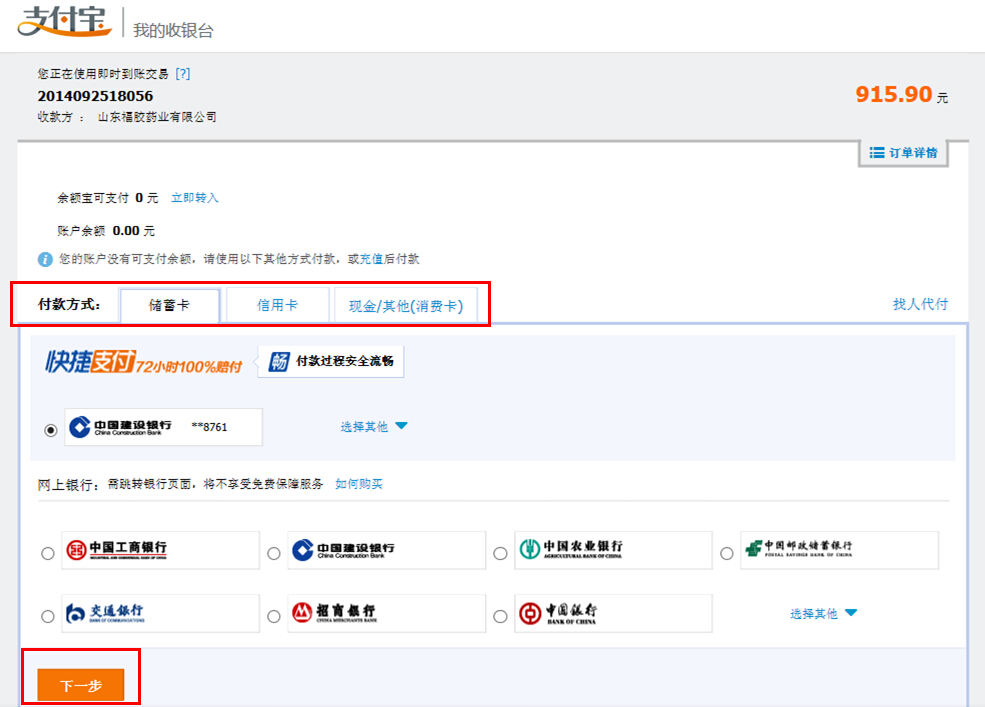The height and width of the screenshot is (707, 985).
Task: Click the China Construction Bank **8761 card
Action: pos(163,427)
